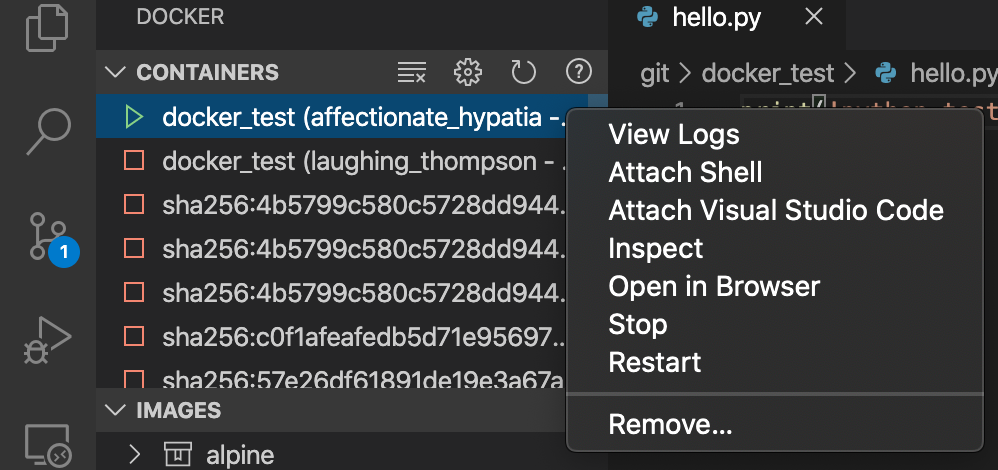Click the Python icon on hello.py tab
Image resolution: width=998 pixels, height=470 pixels.
647,17
